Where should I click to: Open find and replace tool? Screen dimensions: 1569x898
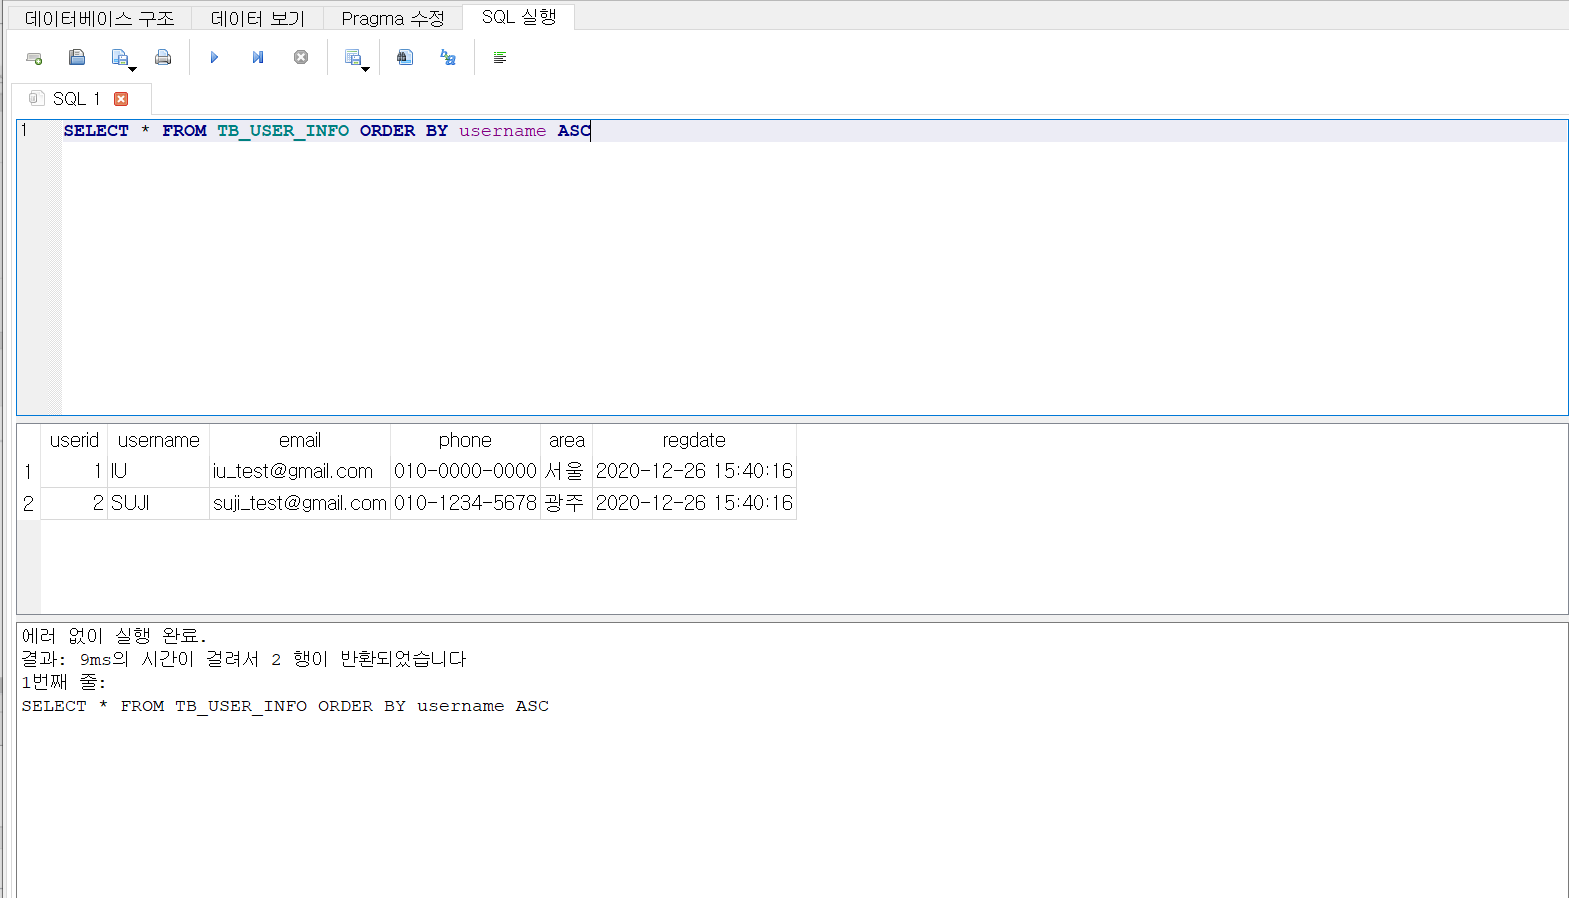(x=448, y=58)
